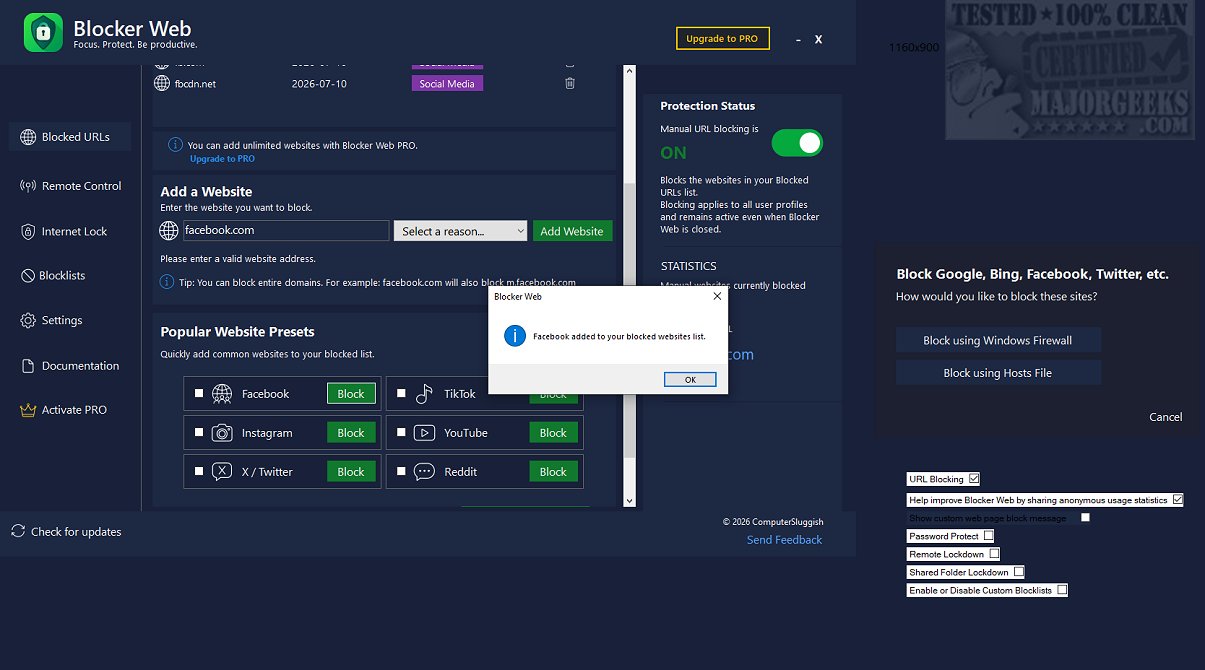
Task: Click OK in the Blocker Web dialog
Action: [x=690, y=380]
